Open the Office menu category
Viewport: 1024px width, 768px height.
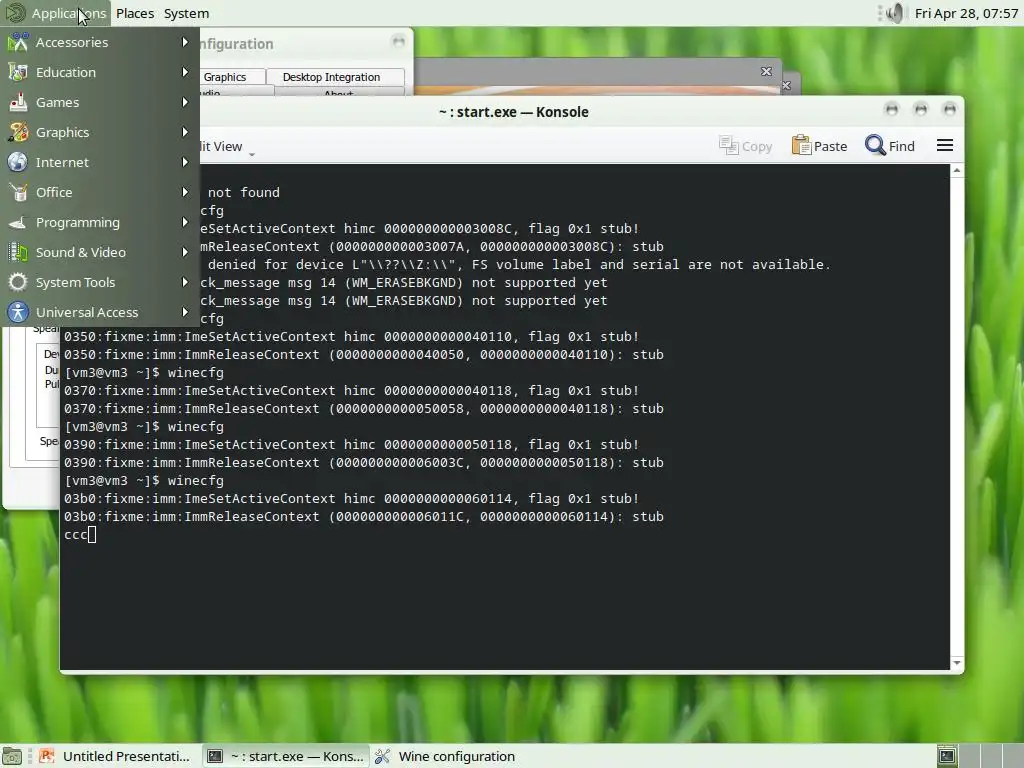coord(100,193)
